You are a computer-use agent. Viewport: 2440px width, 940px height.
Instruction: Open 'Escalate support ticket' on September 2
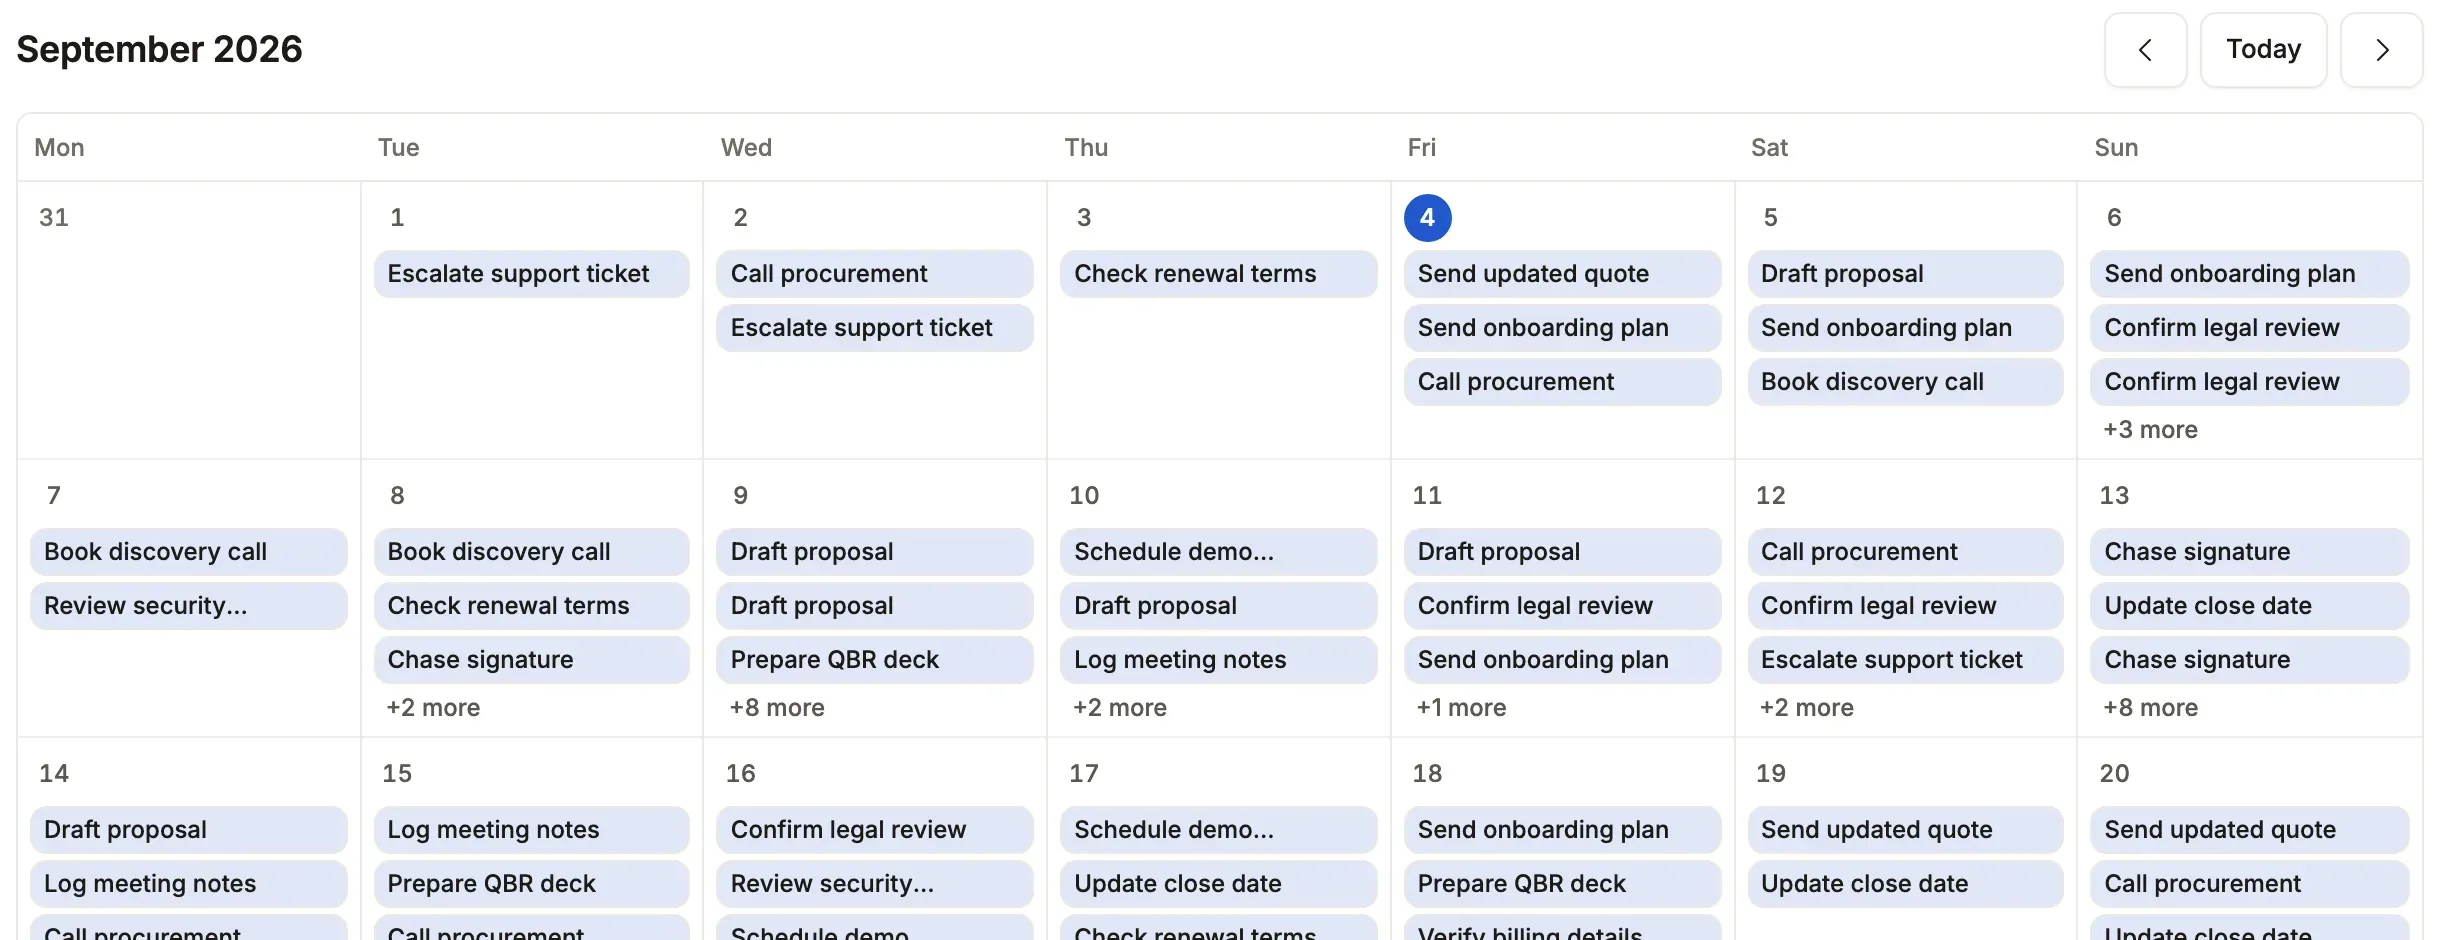tap(875, 328)
